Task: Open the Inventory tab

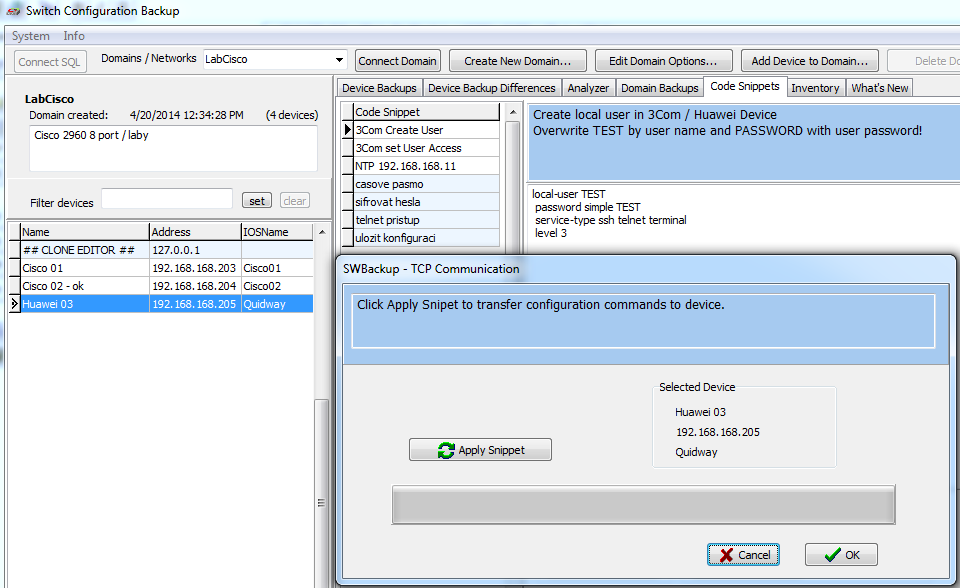Action: click(815, 88)
